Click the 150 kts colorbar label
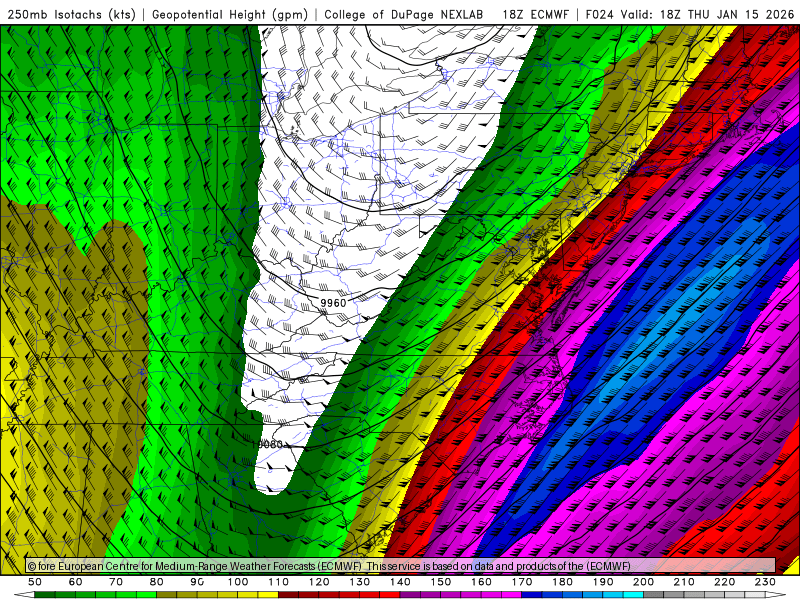The image size is (800, 600). (x=441, y=582)
